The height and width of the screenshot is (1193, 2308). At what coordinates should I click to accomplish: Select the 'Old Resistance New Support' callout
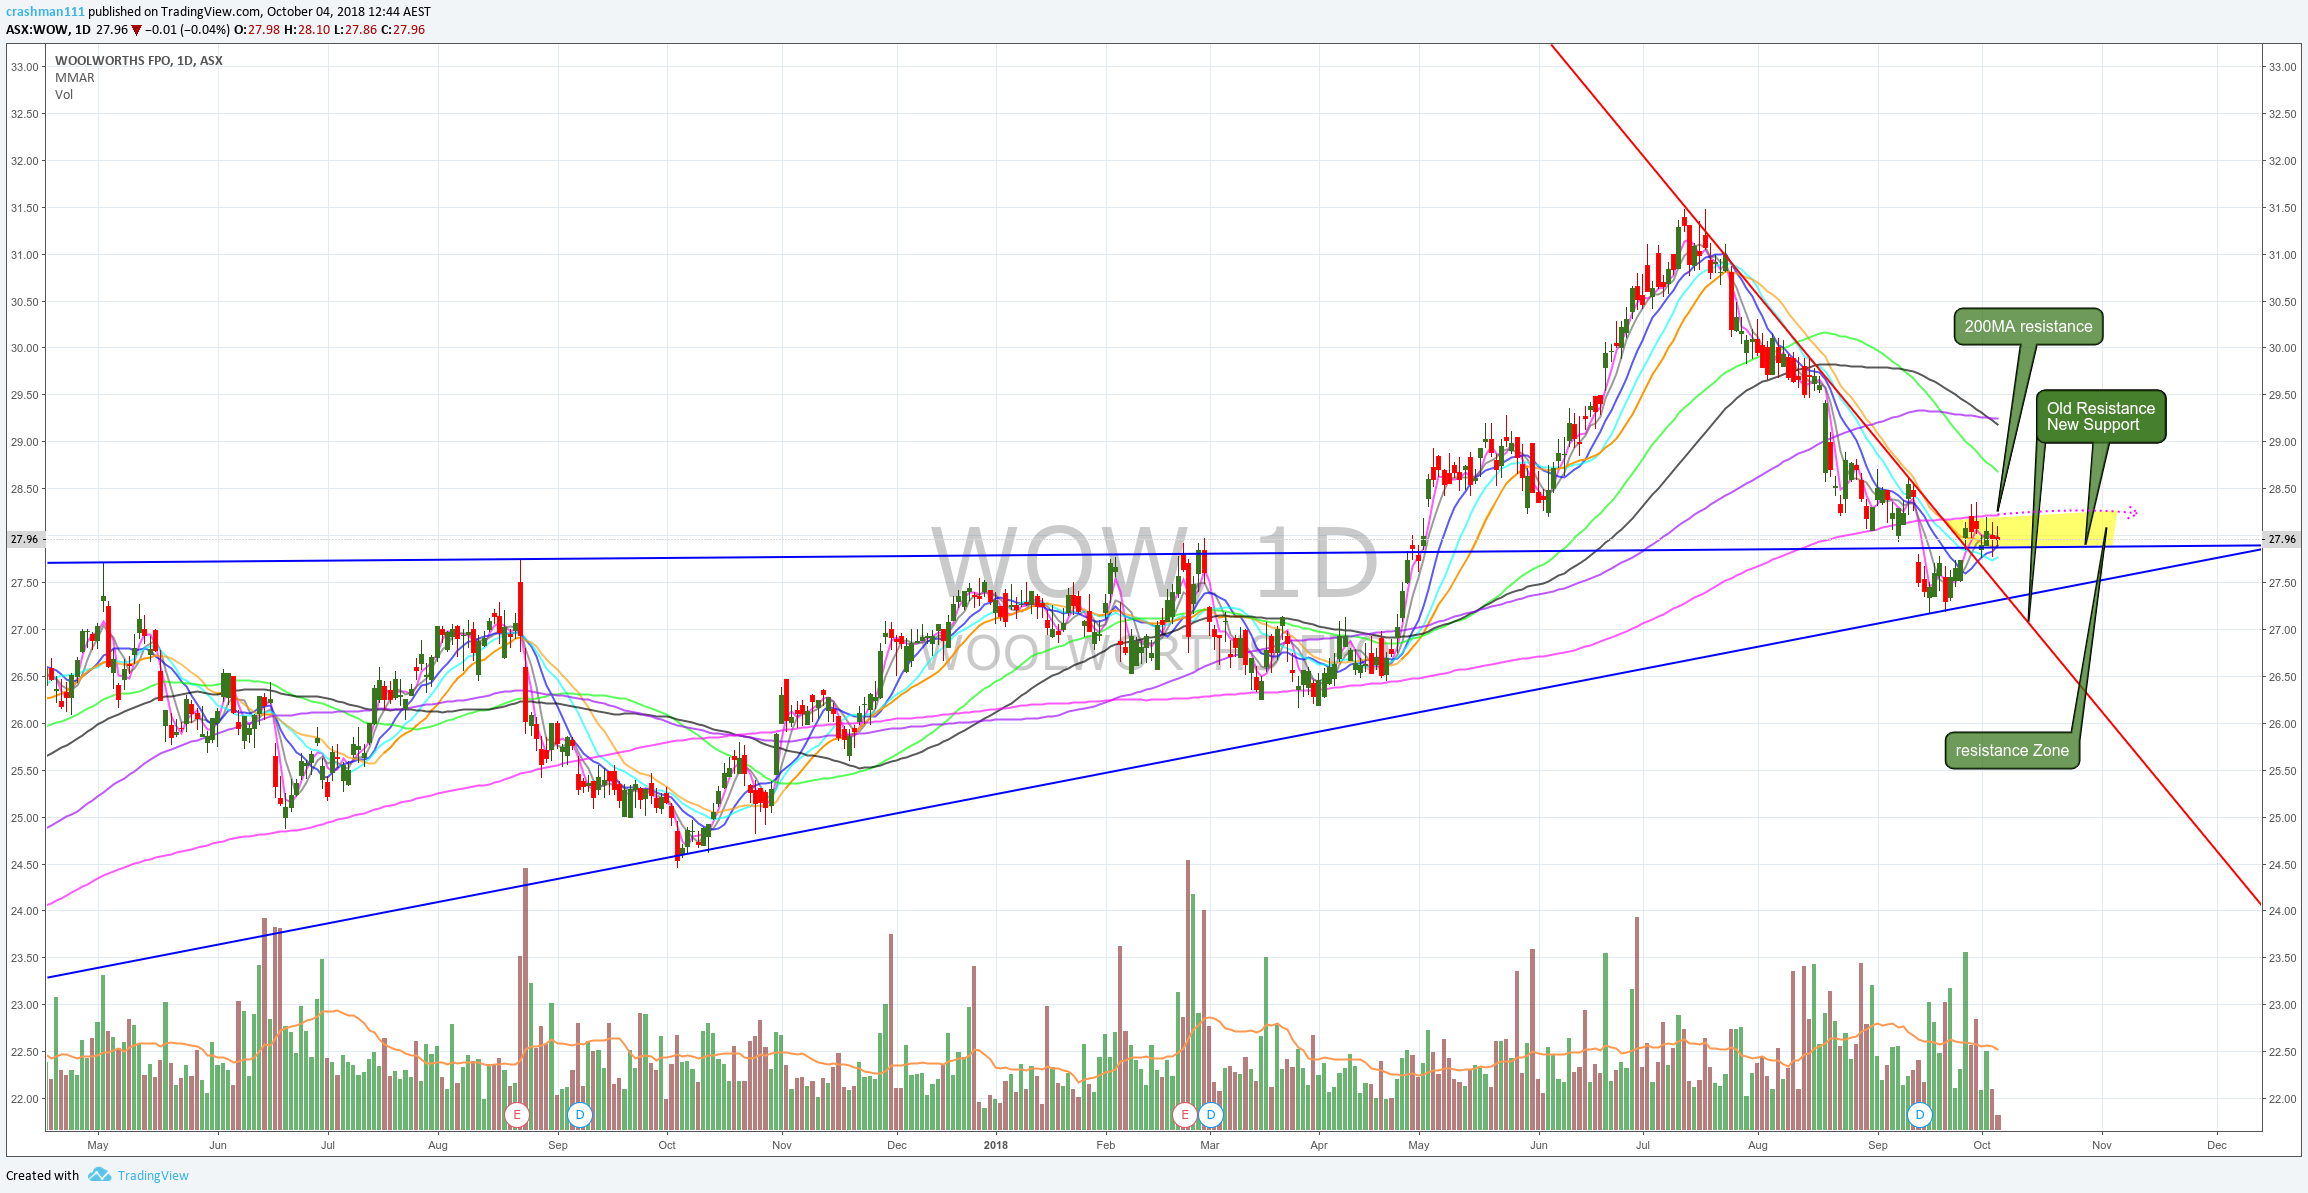click(2101, 416)
